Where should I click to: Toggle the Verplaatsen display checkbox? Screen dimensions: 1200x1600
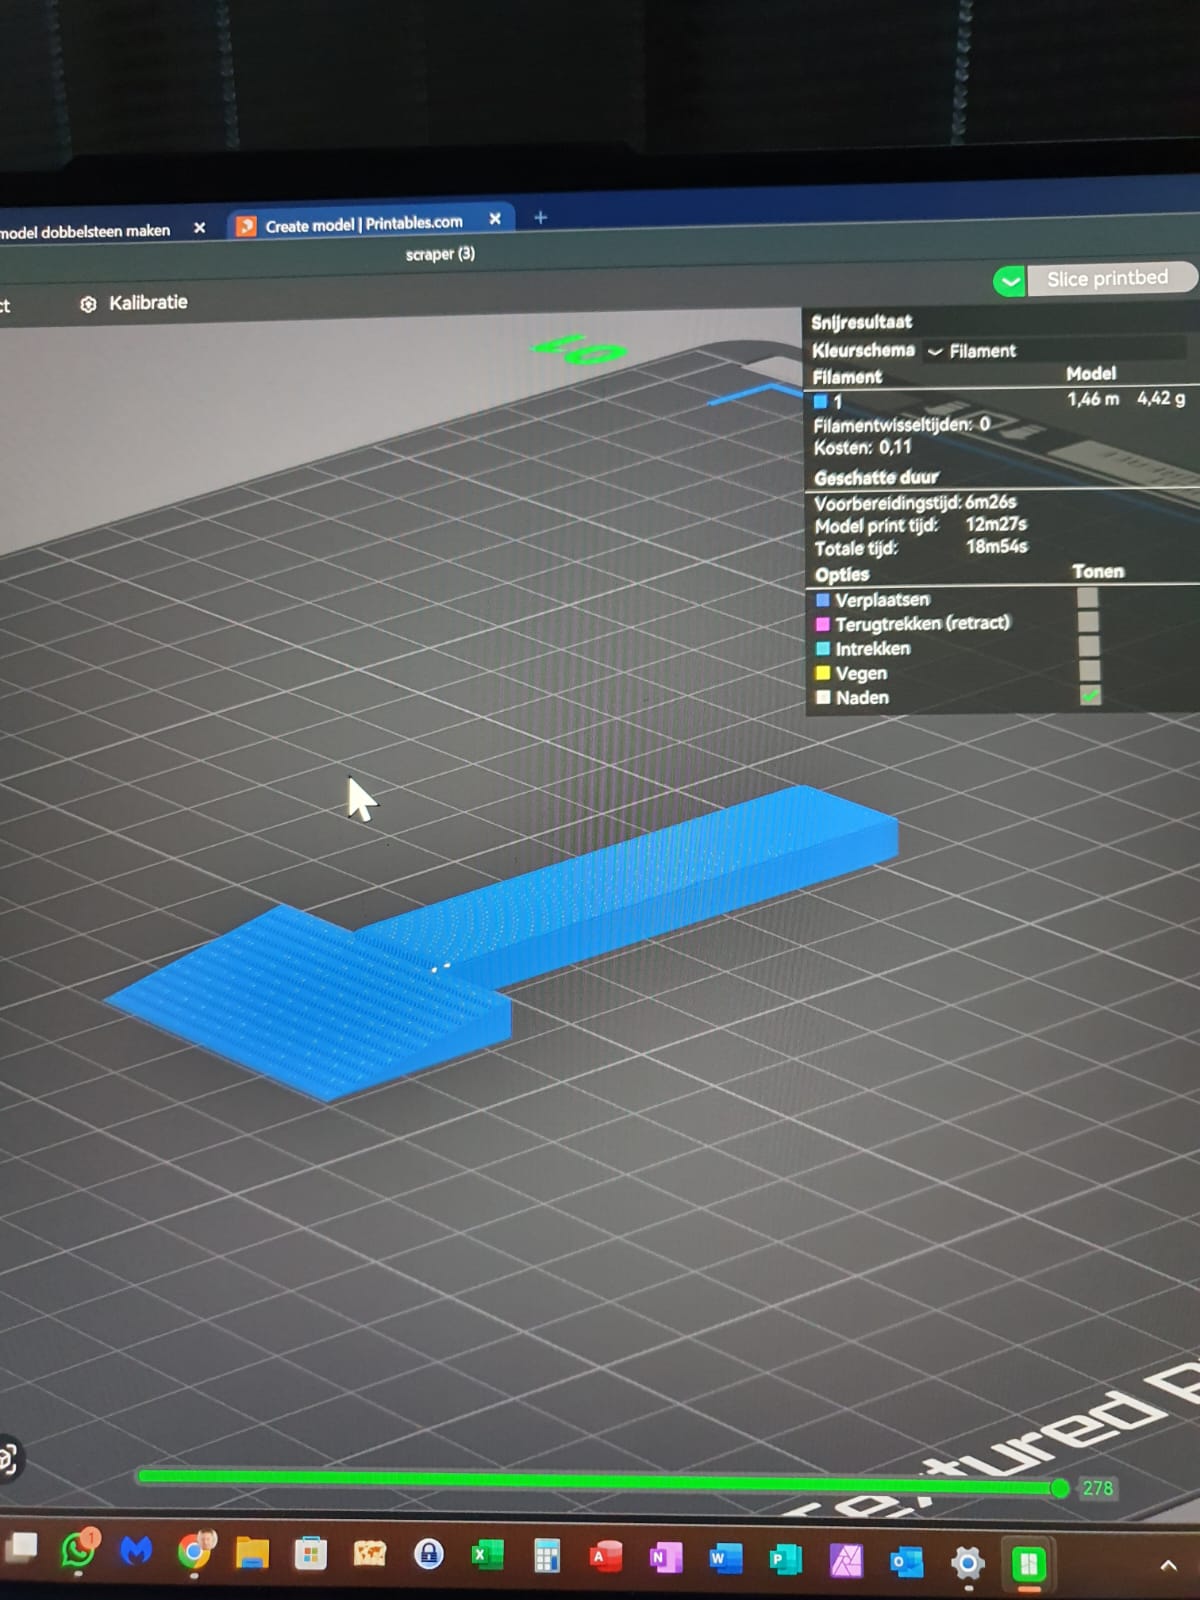pyautogui.click(x=1088, y=597)
